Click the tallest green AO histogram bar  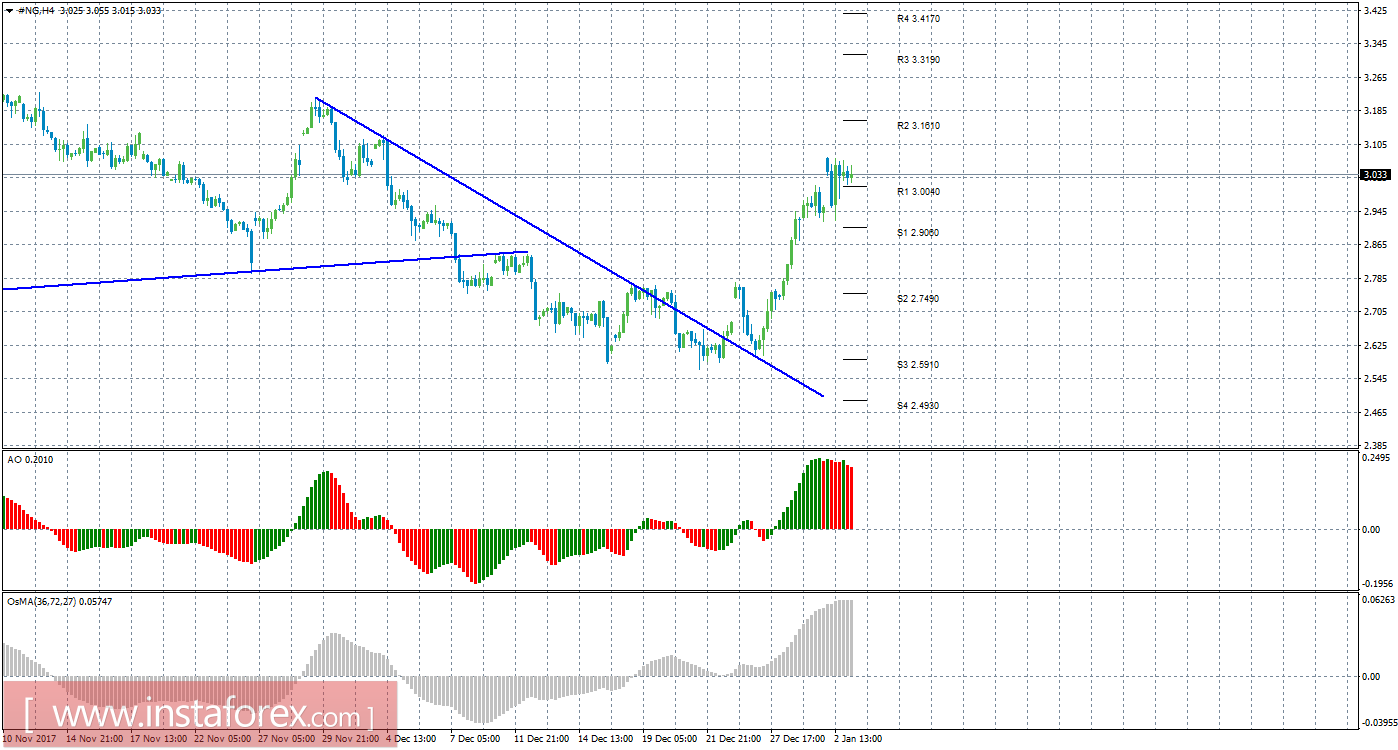[817, 494]
